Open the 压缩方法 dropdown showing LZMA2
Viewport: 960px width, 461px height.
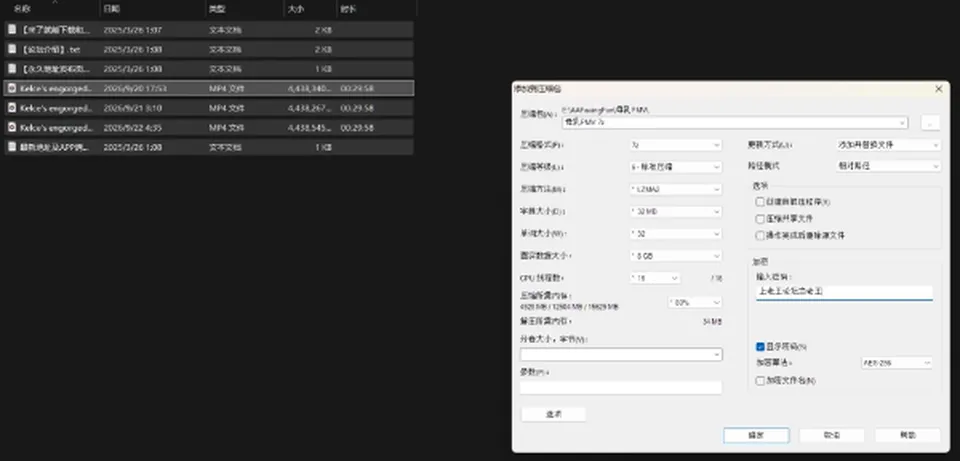[x=676, y=189]
